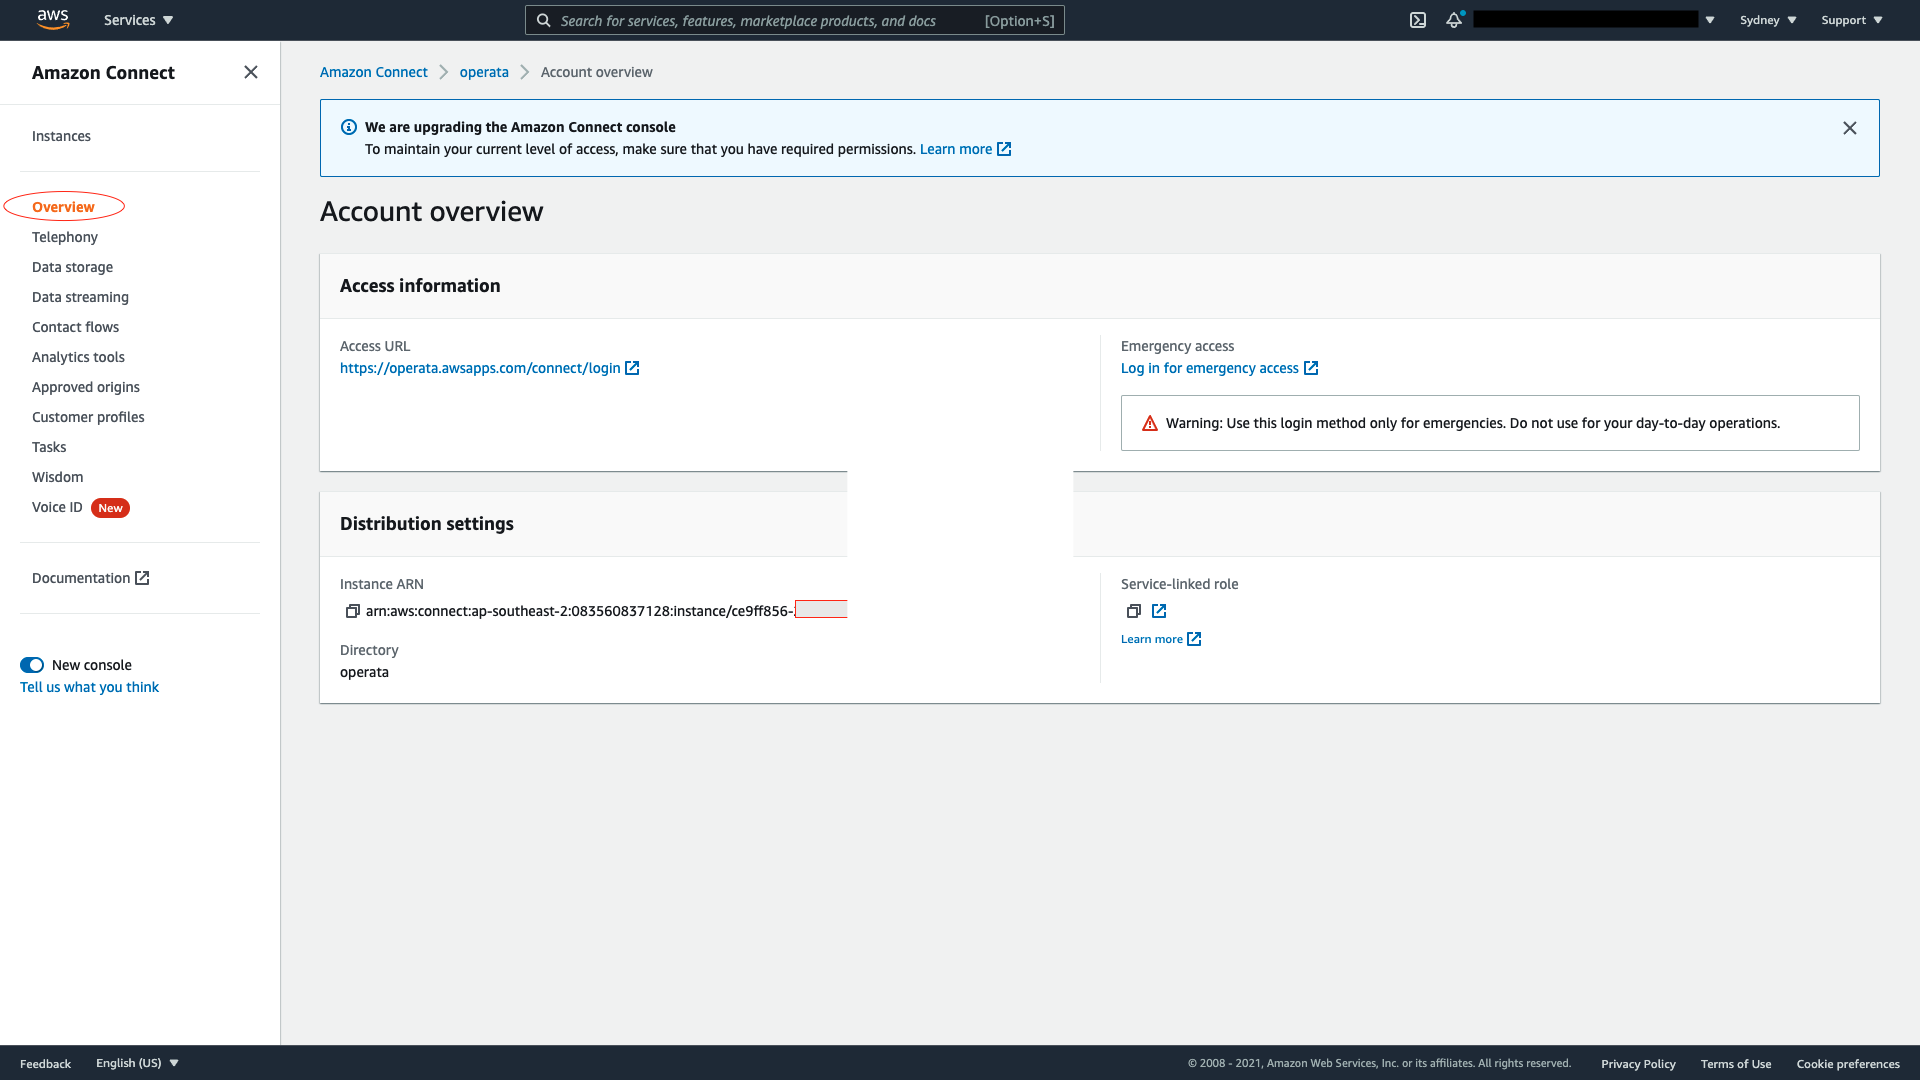Dismiss the console upgrade info banner
Image resolution: width=1920 pixels, height=1080 pixels.
pos(1849,128)
